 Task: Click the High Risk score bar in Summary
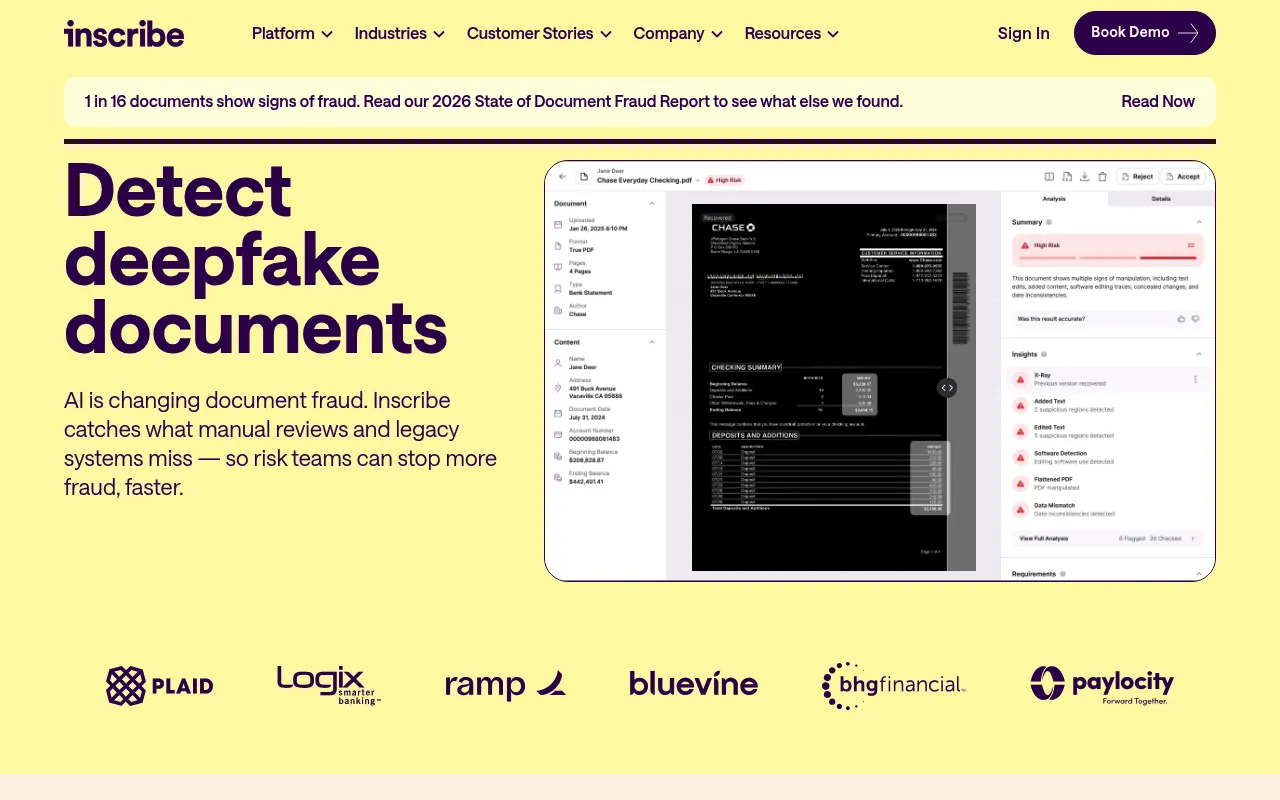click(x=1107, y=251)
